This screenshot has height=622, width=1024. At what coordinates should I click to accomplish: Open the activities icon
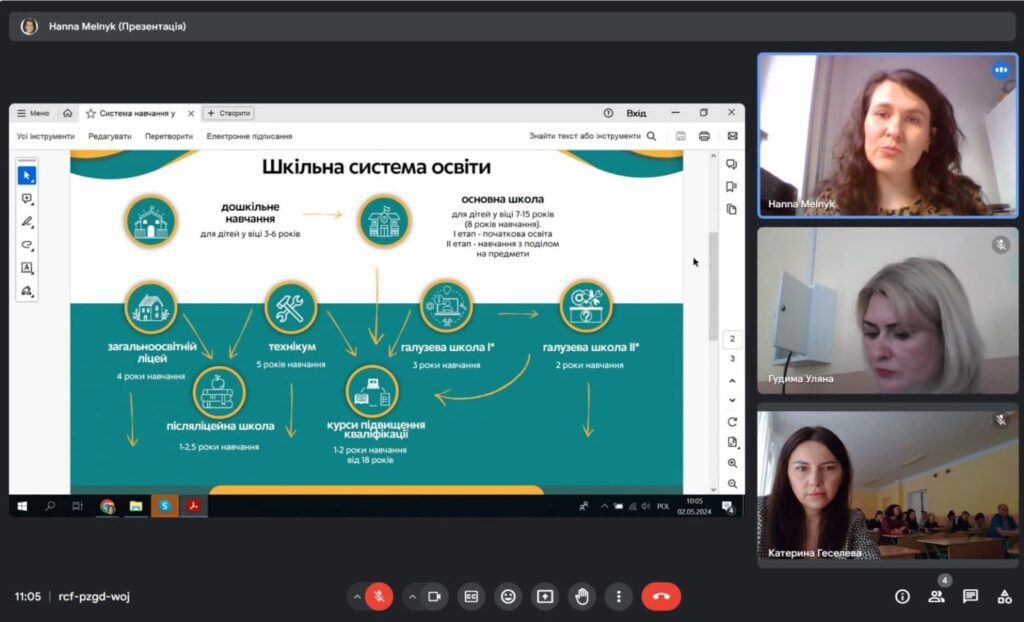1004,596
